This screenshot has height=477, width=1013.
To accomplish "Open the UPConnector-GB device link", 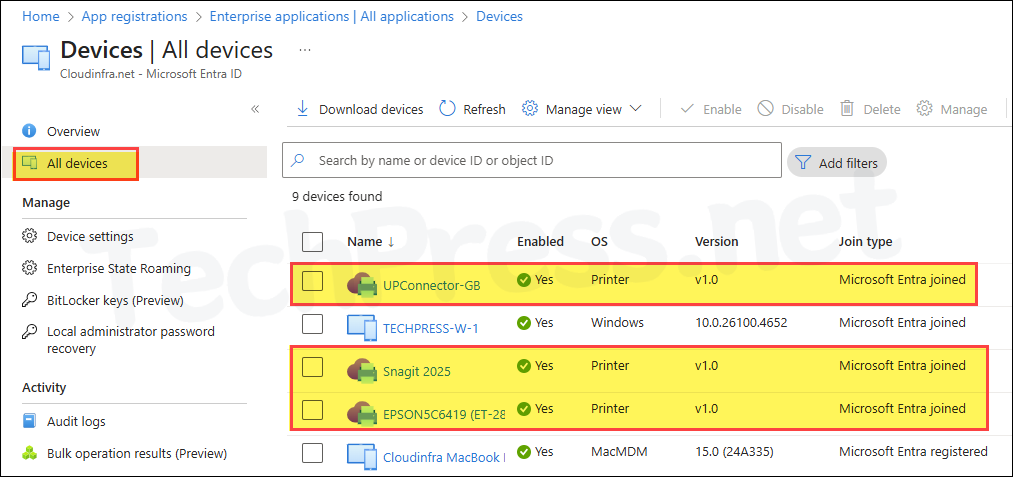I will click(432, 285).
